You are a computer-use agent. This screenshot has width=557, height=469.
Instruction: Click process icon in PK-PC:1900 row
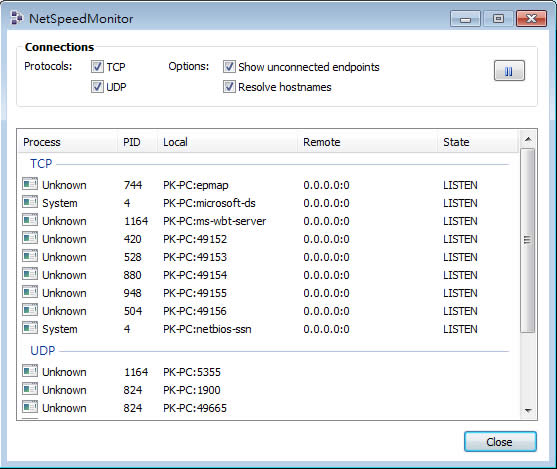pos(30,389)
